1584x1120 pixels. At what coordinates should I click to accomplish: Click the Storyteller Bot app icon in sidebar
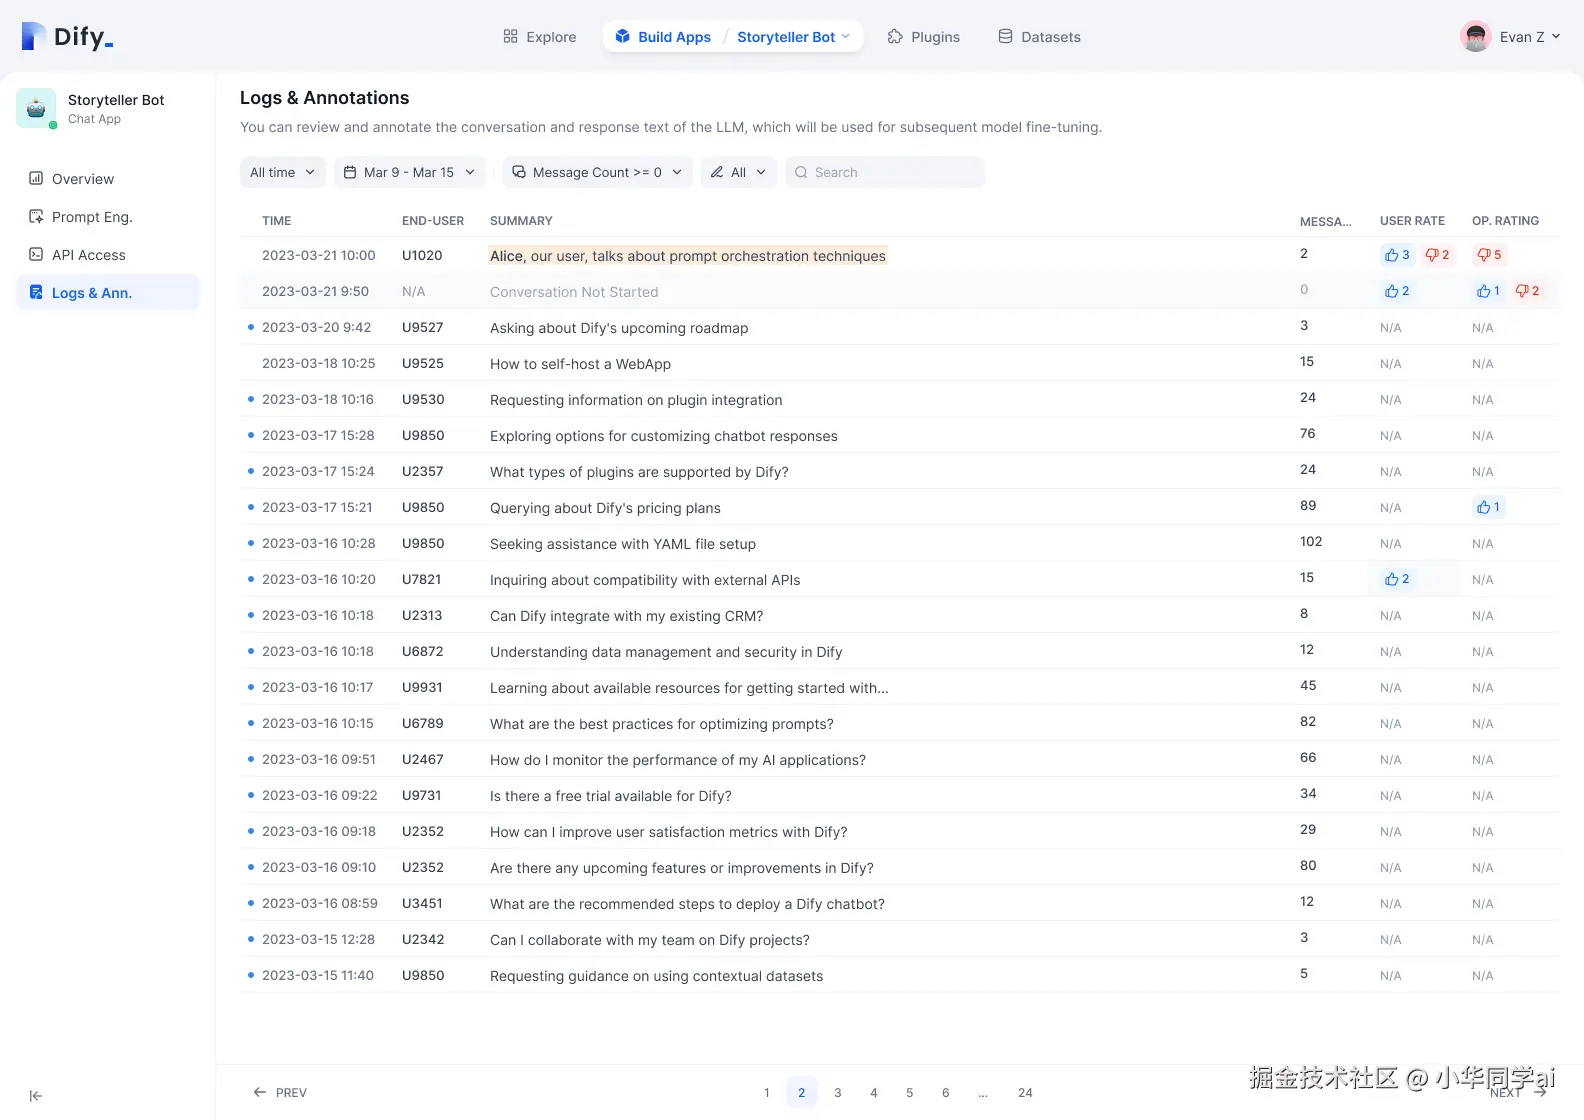click(x=36, y=108)
